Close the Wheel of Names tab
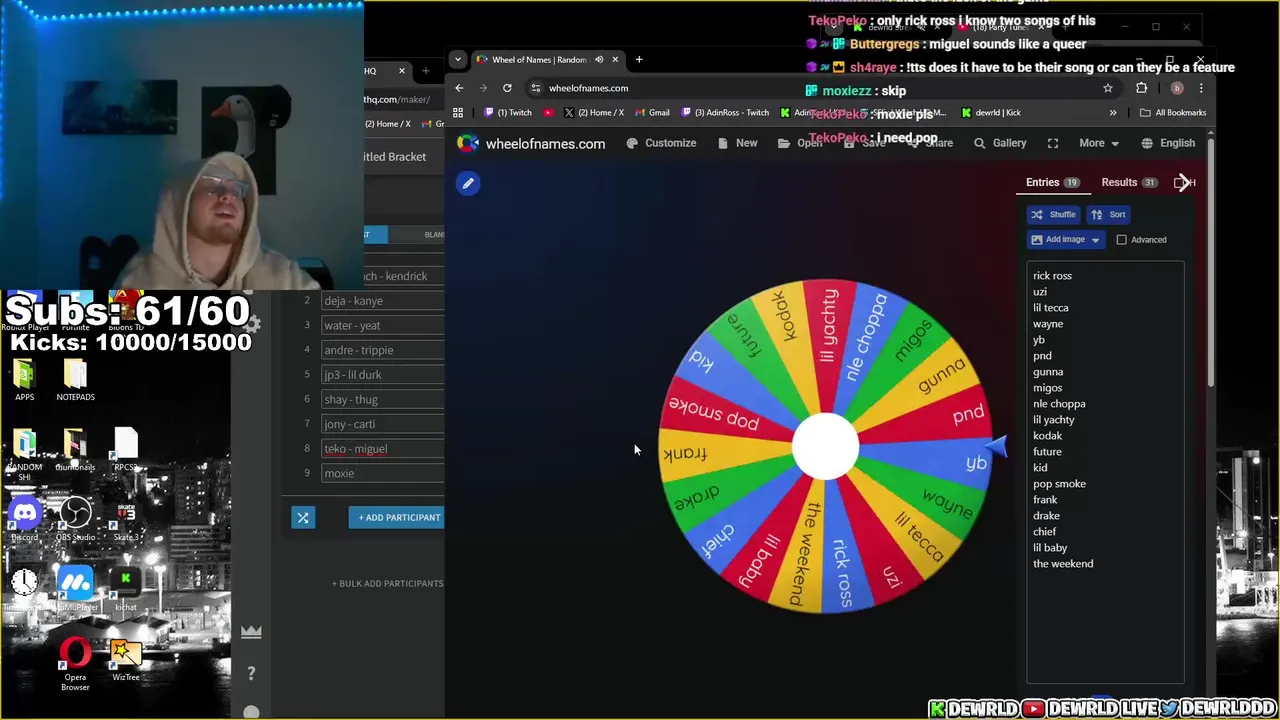This screenshot has height=720, width=1280. coord(615,60)
